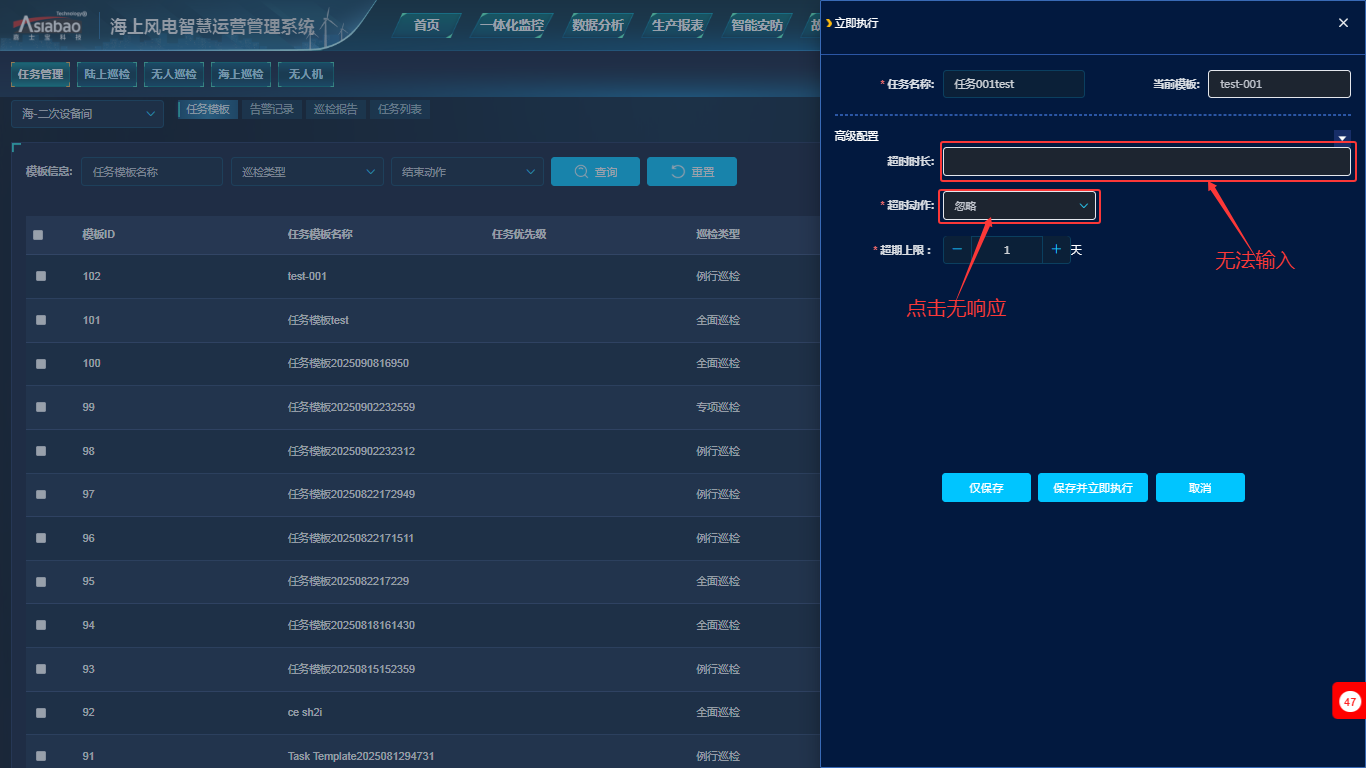Click the red 47 notification badge
The width and height of the screenshot is (1366, 768).
[x=1349, y=701]
